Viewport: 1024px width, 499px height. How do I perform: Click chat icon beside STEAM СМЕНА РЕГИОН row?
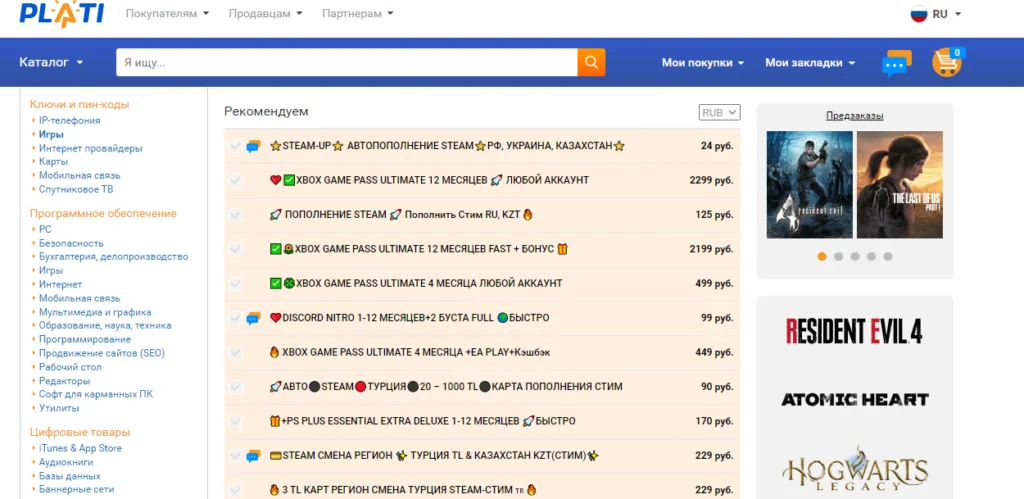(253, 456)
